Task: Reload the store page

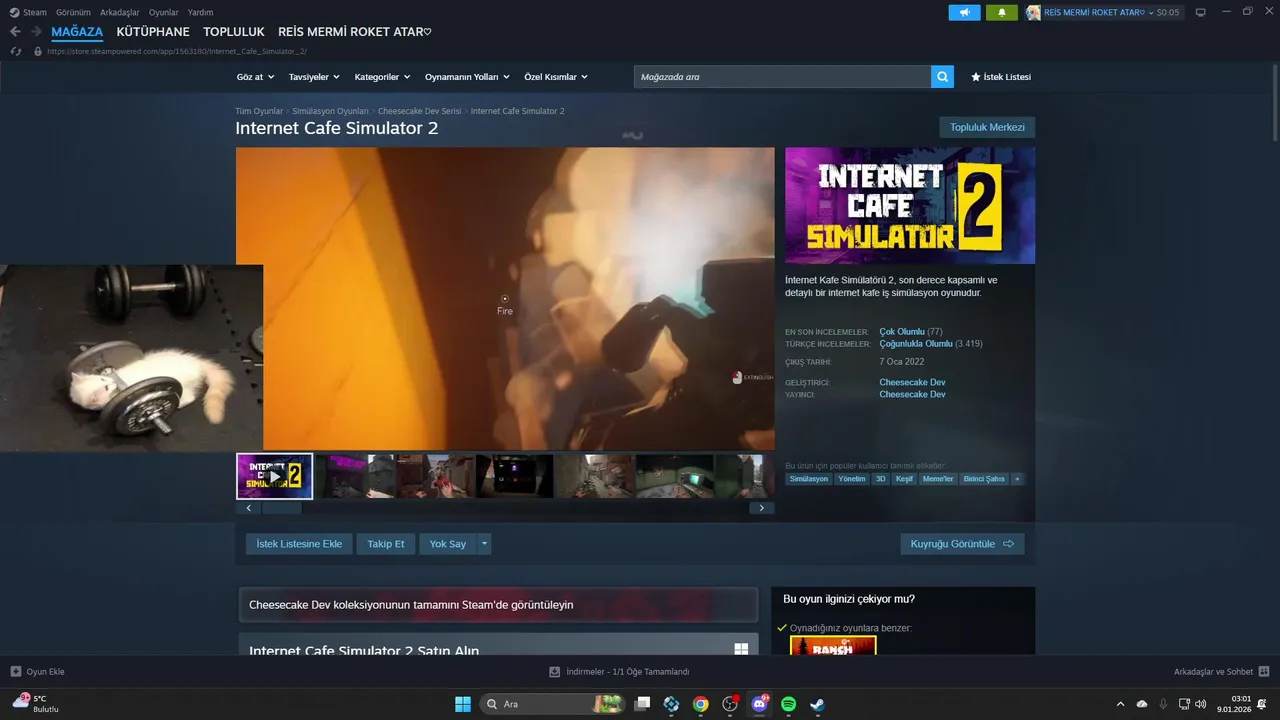Action: tap(15, 51)
